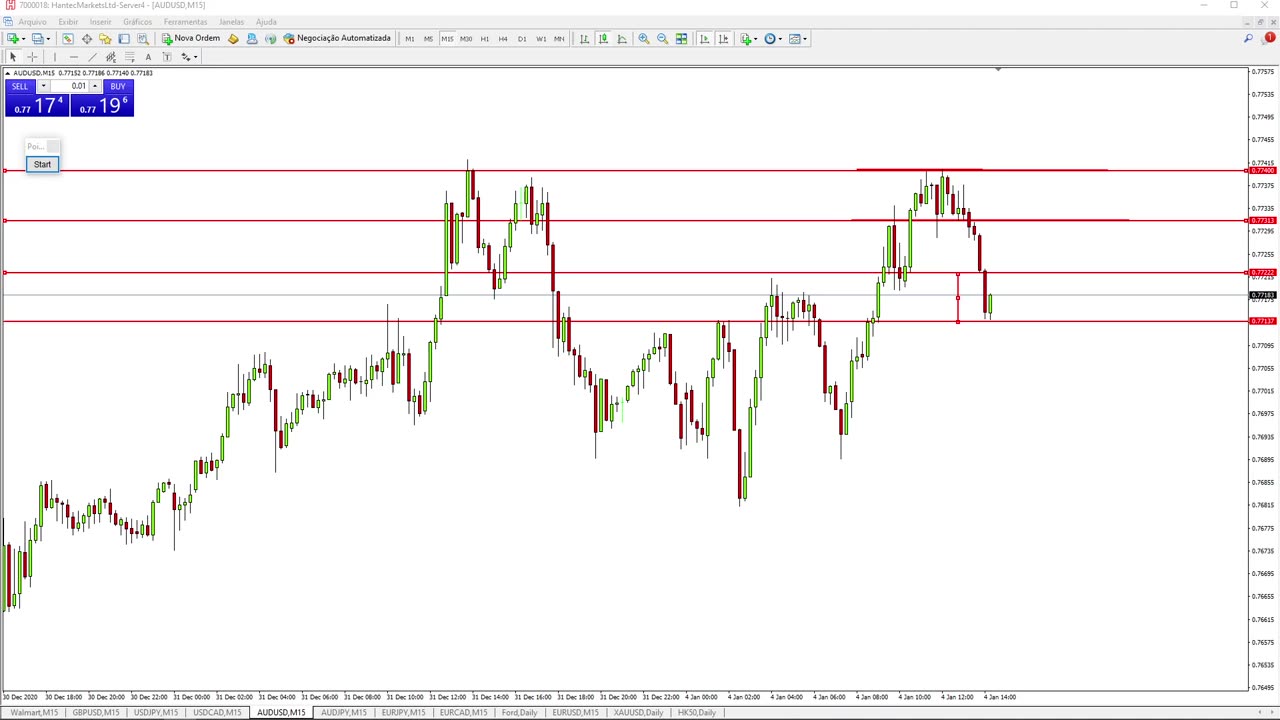Toggle the Market Watch window icon
The width and height of the screenshot is (1280, 720).
tap(68, 39)
